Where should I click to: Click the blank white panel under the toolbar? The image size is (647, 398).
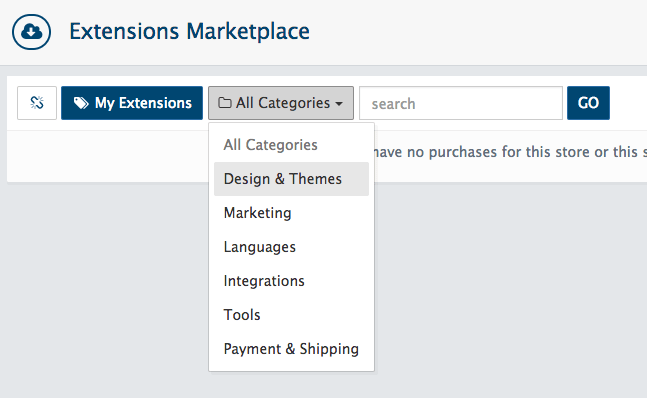tap(107, 157)
